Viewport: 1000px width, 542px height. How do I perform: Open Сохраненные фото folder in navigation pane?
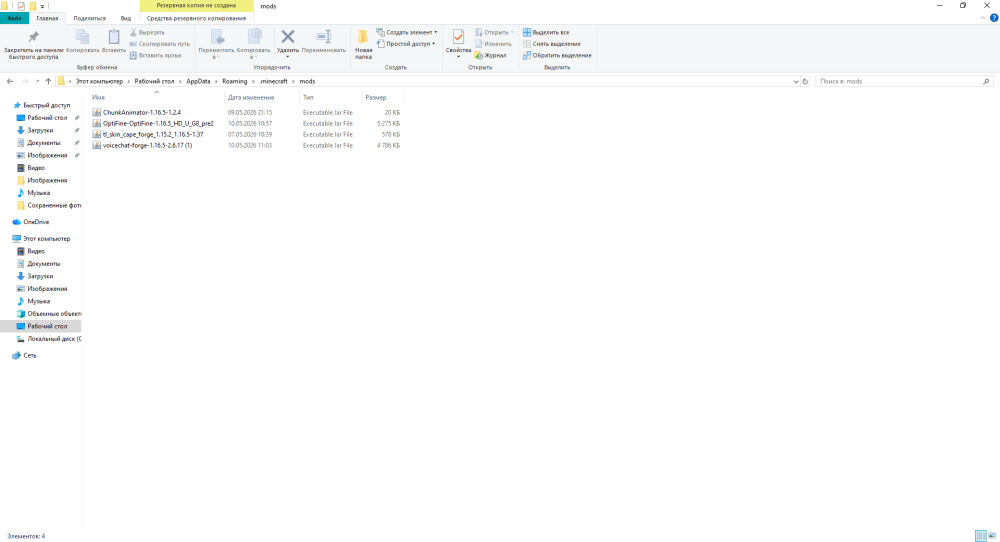54,205
